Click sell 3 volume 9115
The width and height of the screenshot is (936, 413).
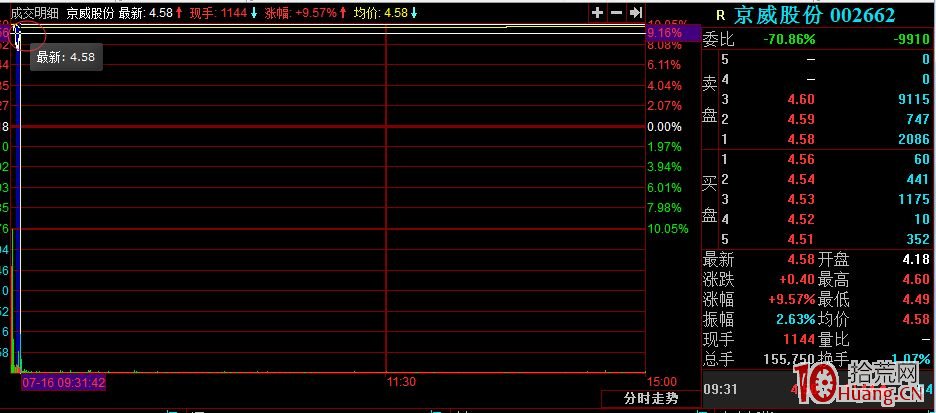point(914,99)
